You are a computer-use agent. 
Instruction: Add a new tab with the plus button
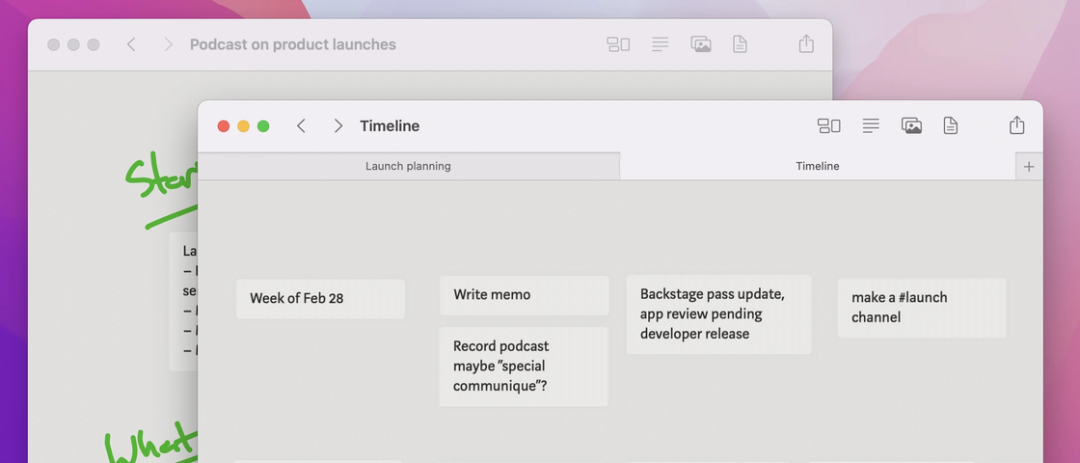[x=1029, y=167]
